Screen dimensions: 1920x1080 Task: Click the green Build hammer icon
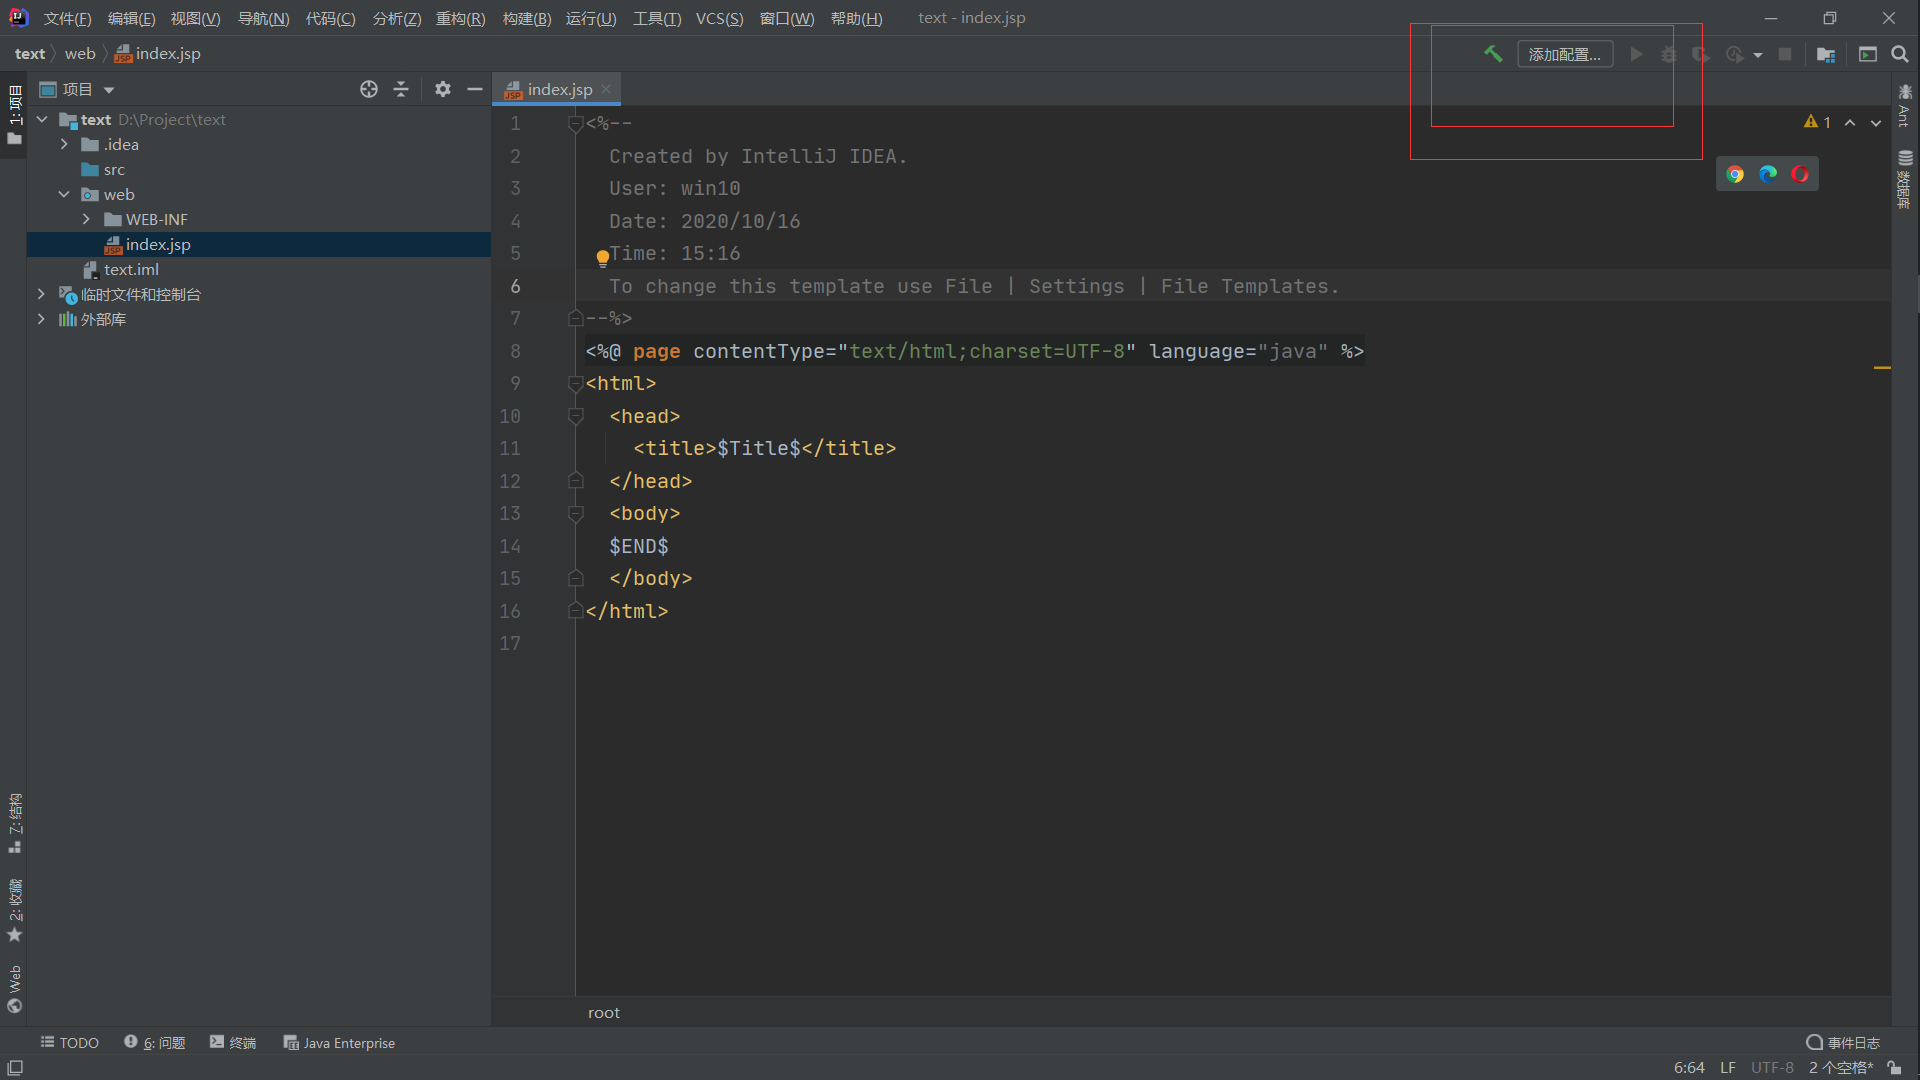click(1493, 54)
